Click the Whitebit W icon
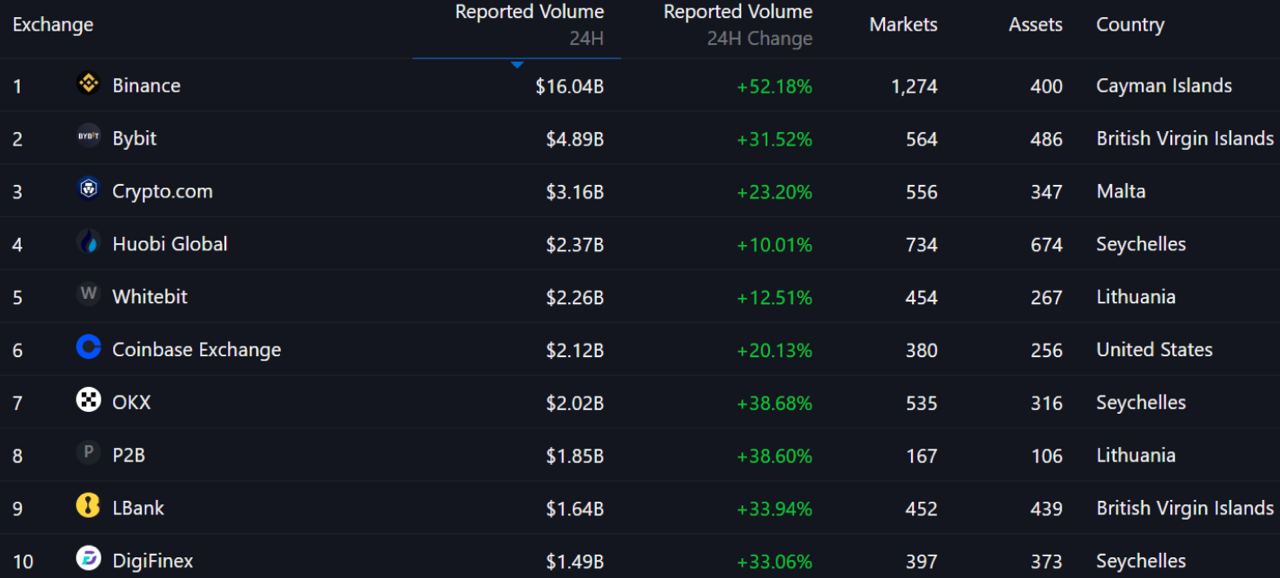 [88, 295]
